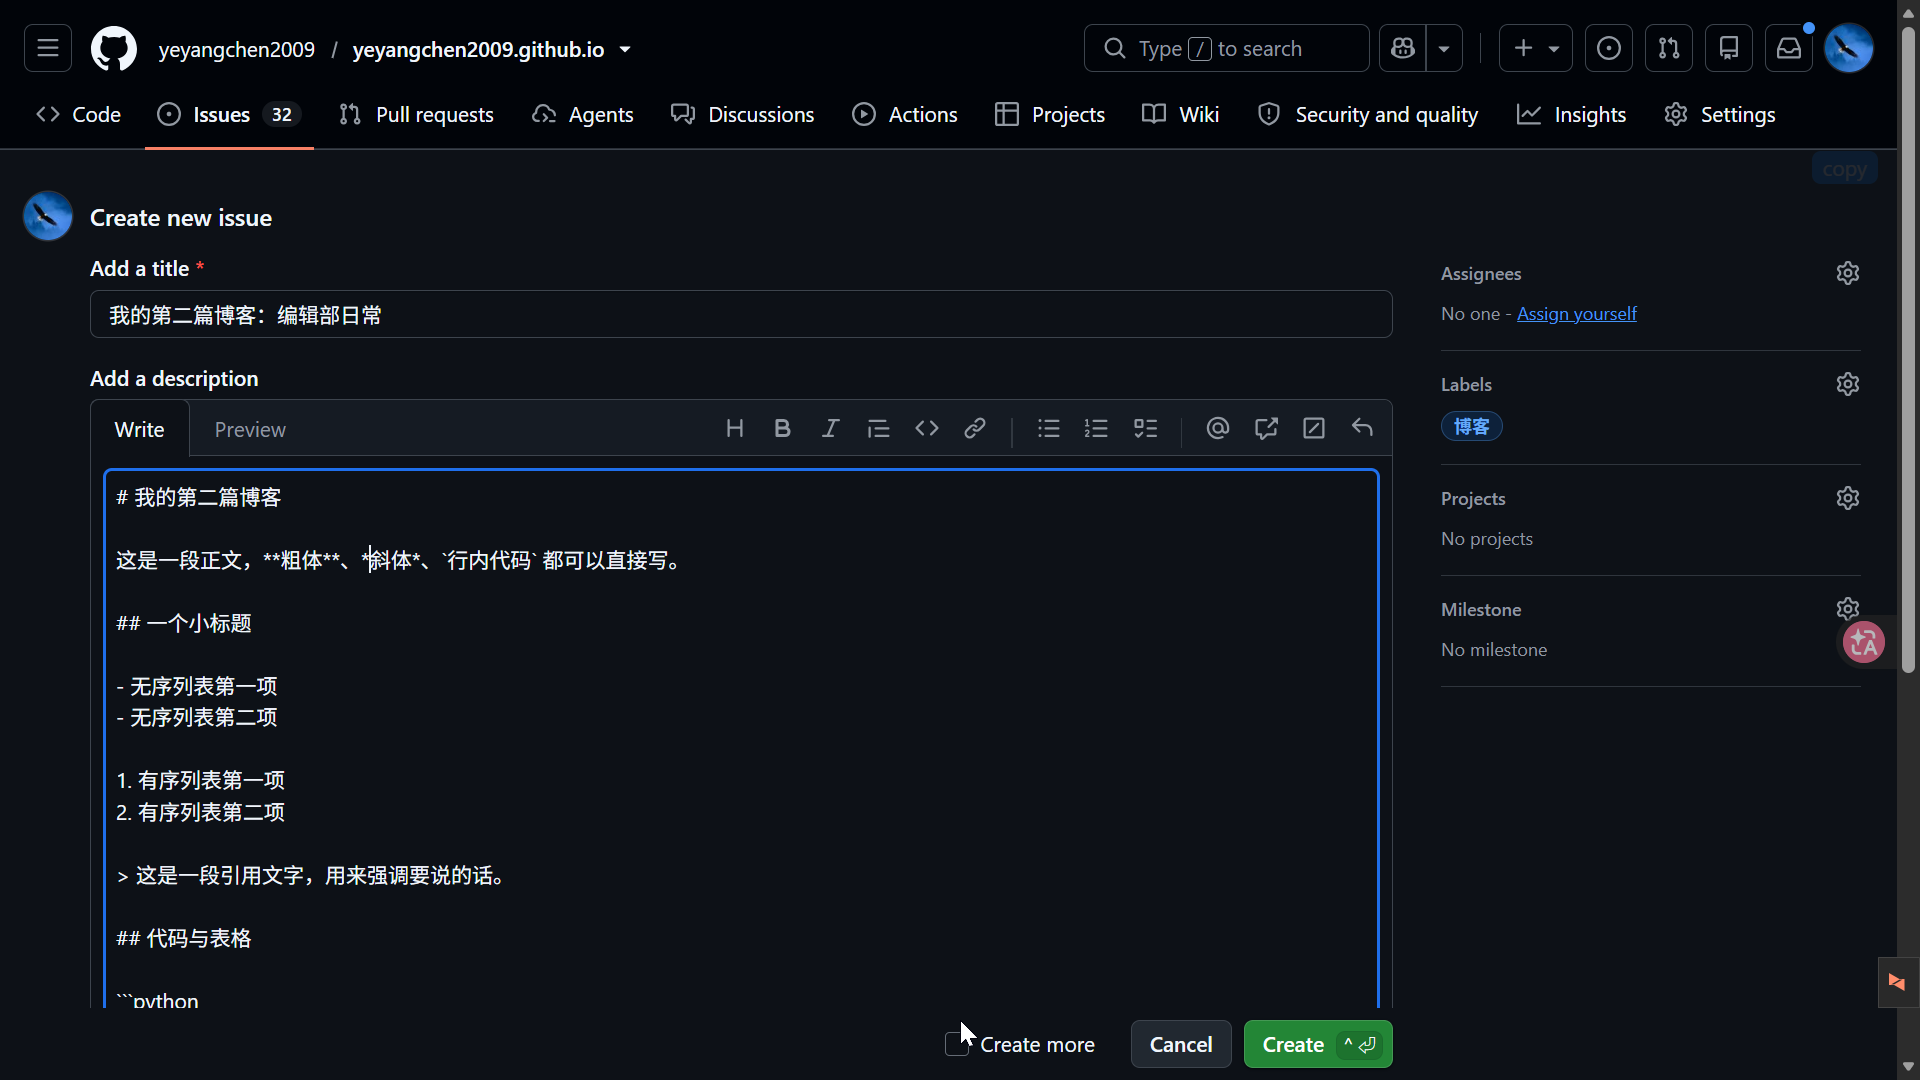Screen dimensions: 1920x1080
Task: Open the Copilot chat icon
Action: coord(1402,48)
